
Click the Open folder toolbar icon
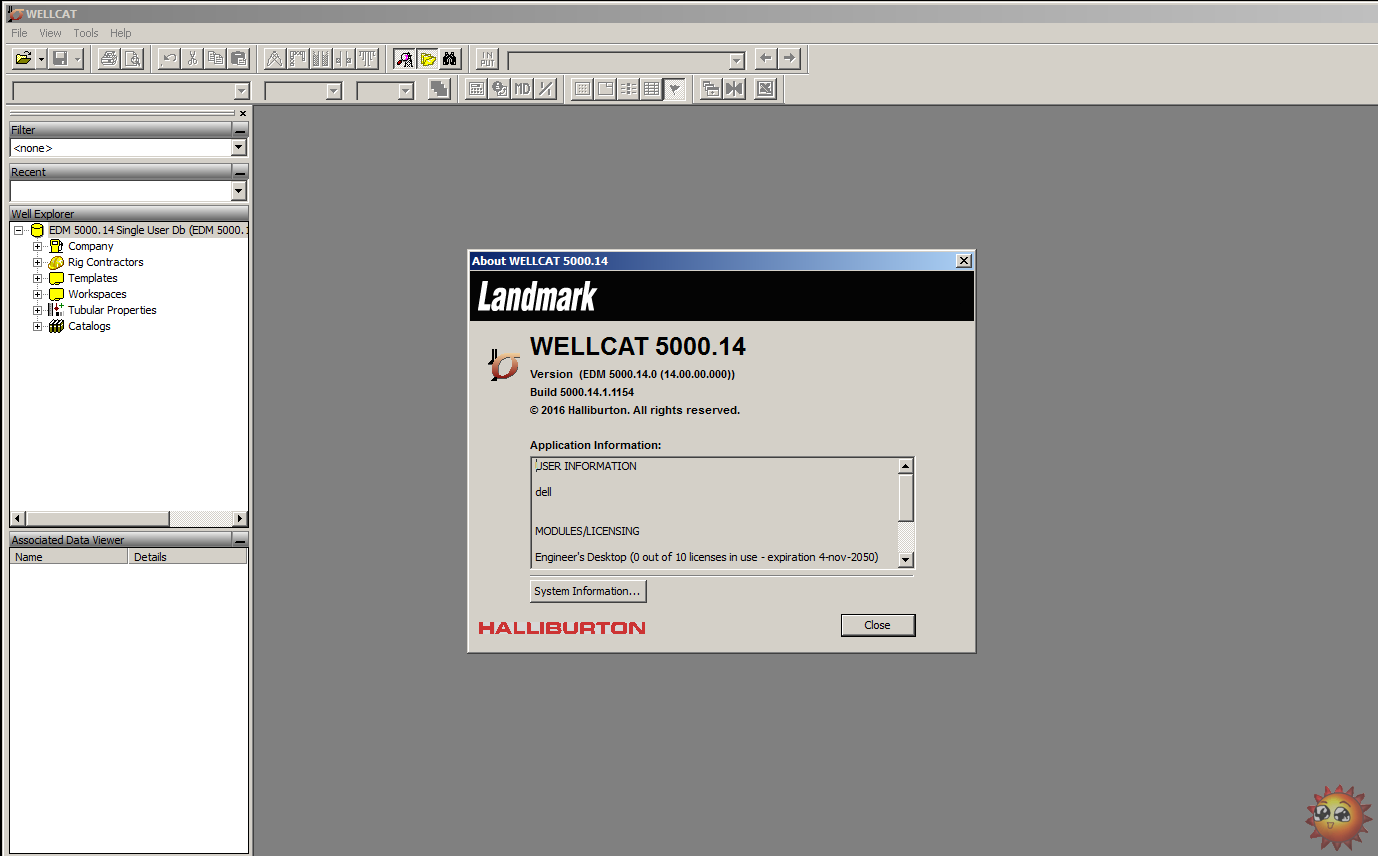point(23,59)
